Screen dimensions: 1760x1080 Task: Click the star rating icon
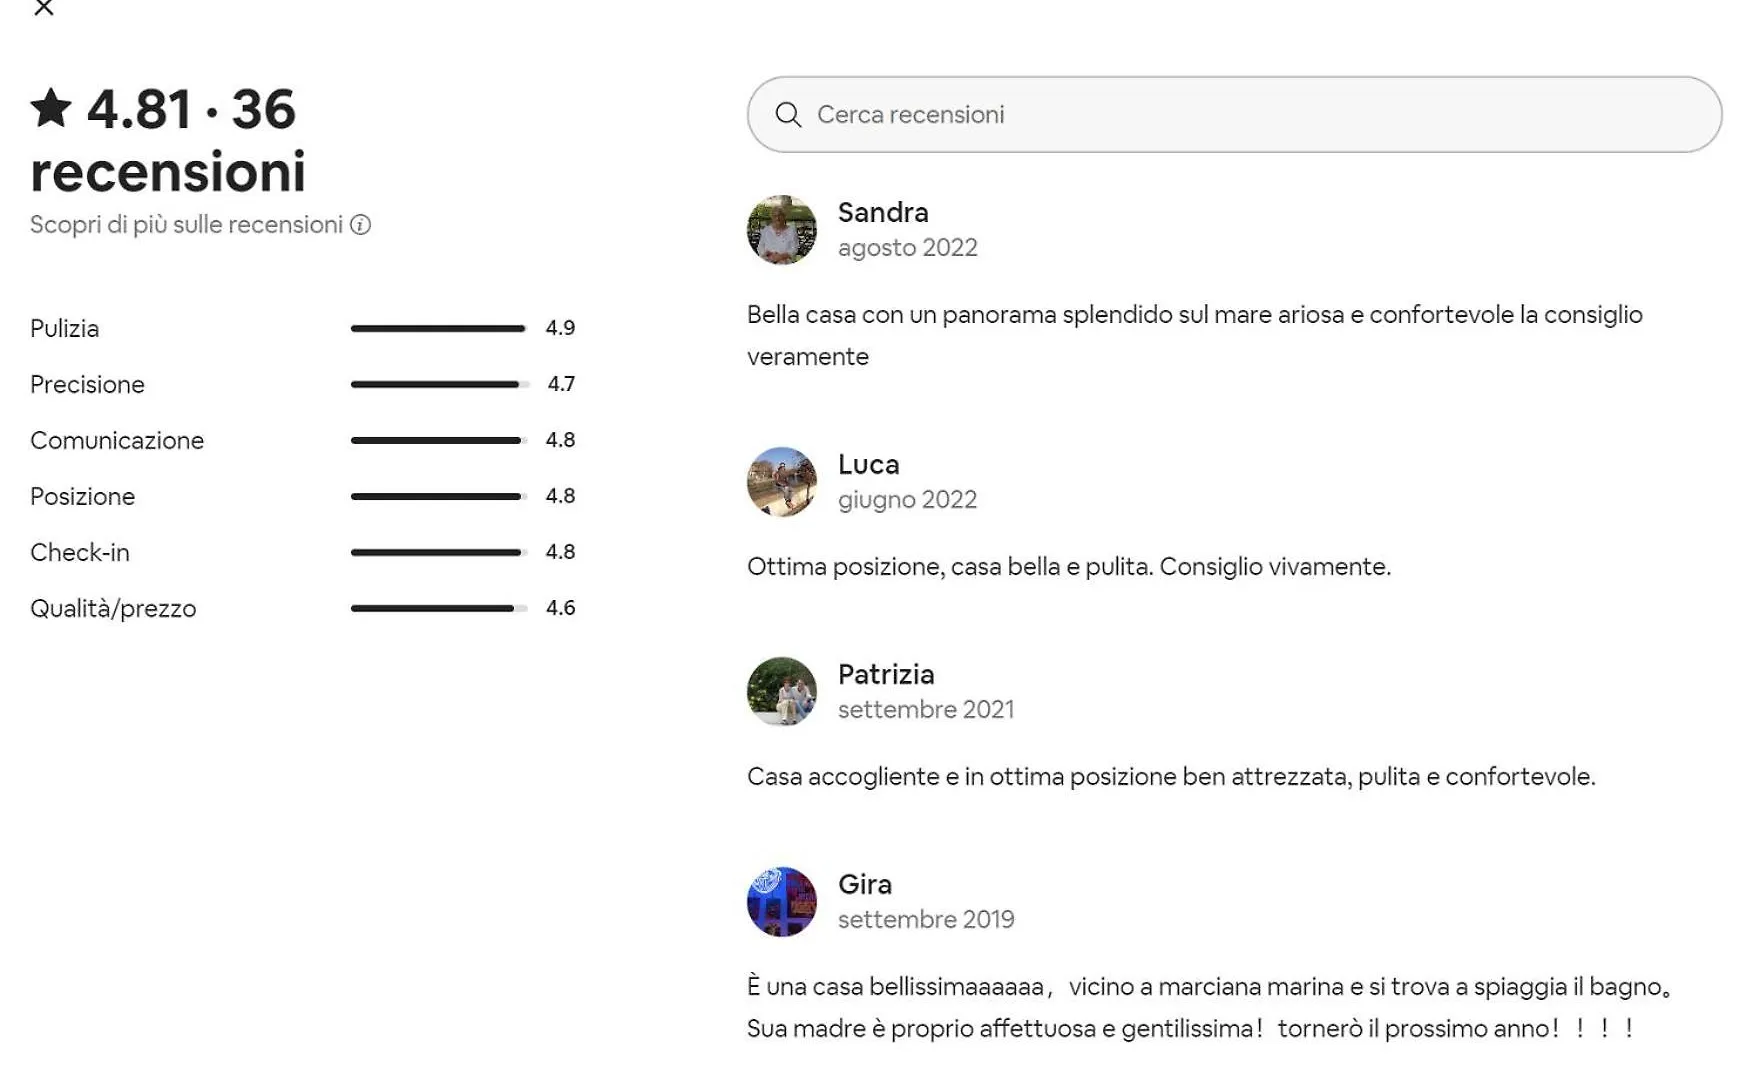[x=51, y=108]
